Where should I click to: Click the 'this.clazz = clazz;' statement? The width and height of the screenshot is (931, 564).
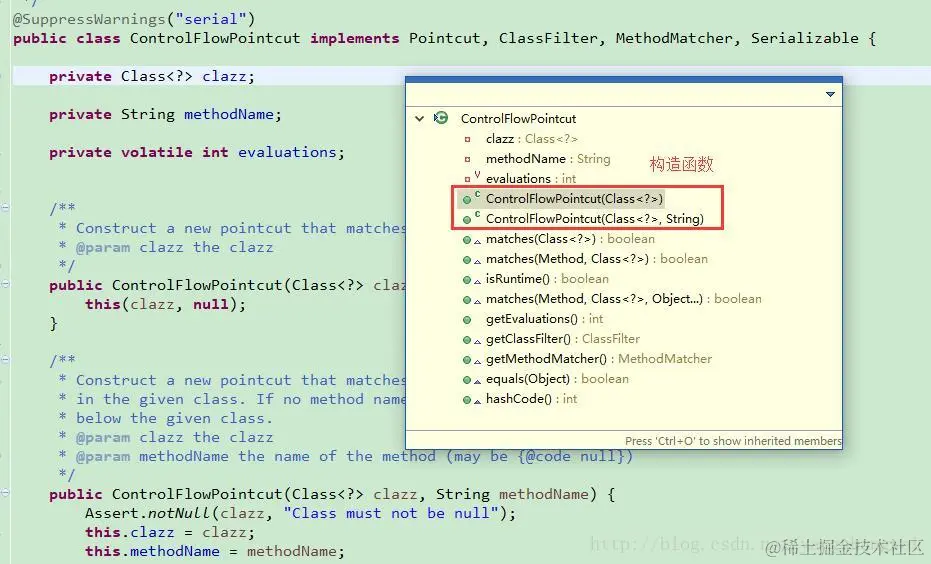click(170, 533)
